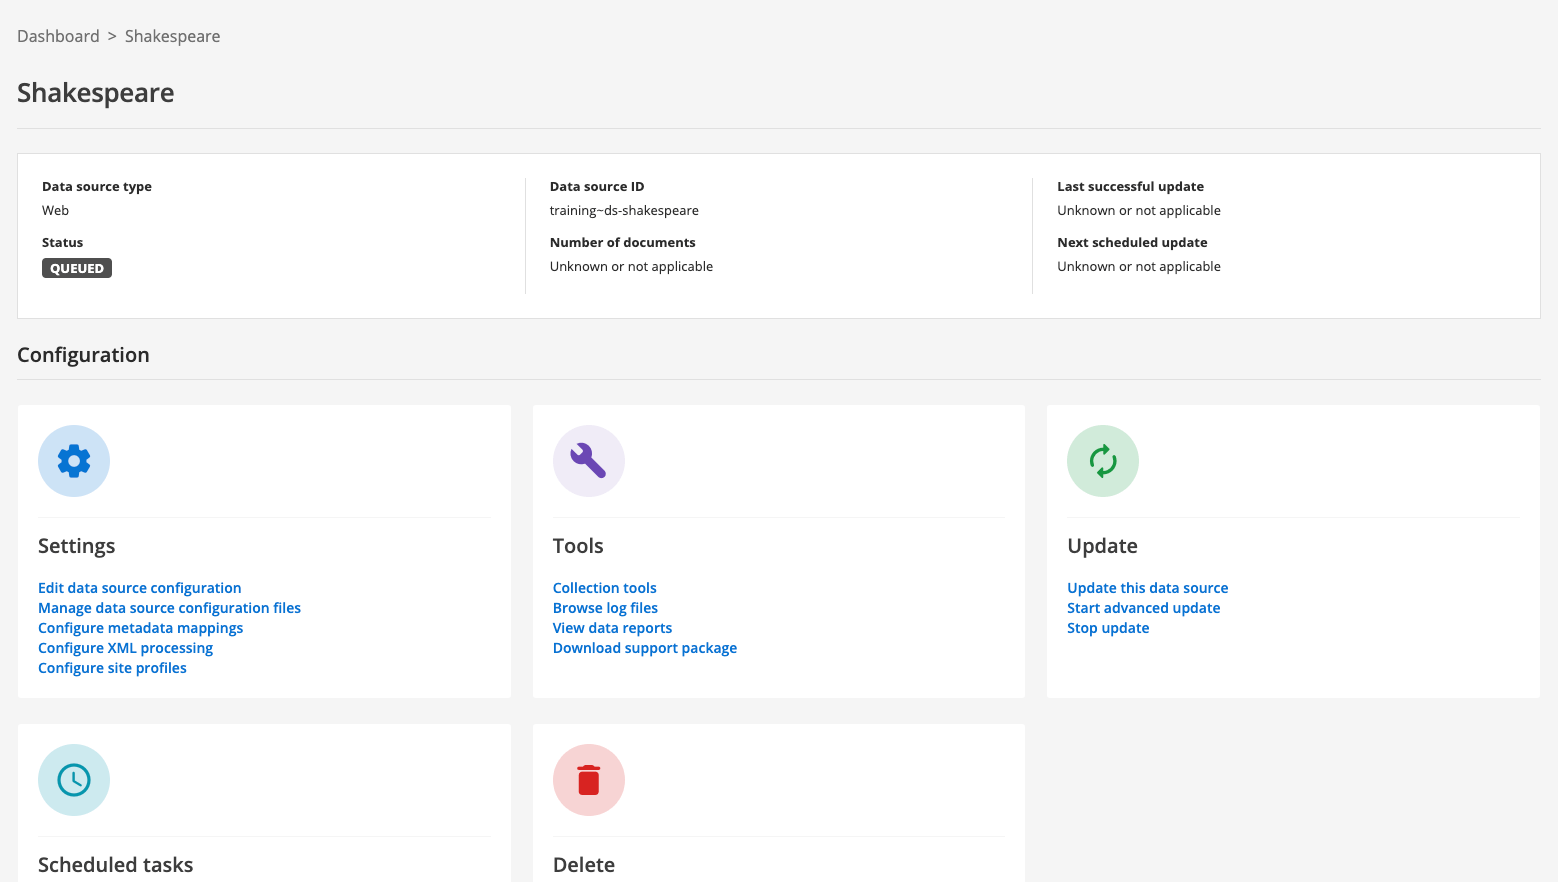Screen dimensions: 1558x882
Task: Open Configure site profiles
Action: [x=112, y=668]
